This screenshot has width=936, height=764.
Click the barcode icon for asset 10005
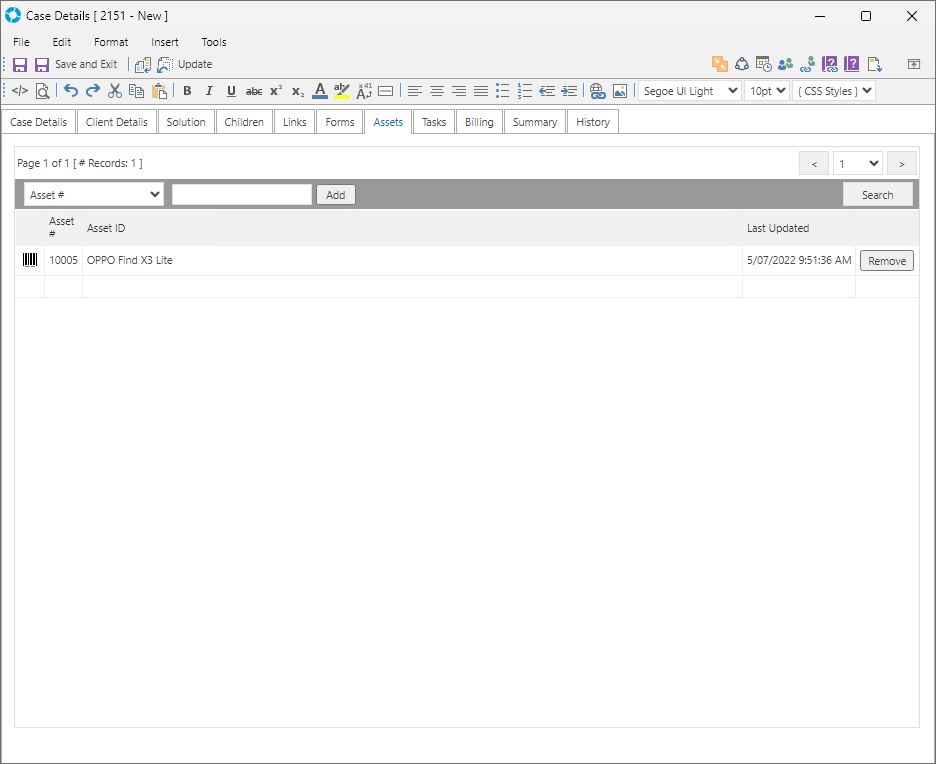click(30, 260)
